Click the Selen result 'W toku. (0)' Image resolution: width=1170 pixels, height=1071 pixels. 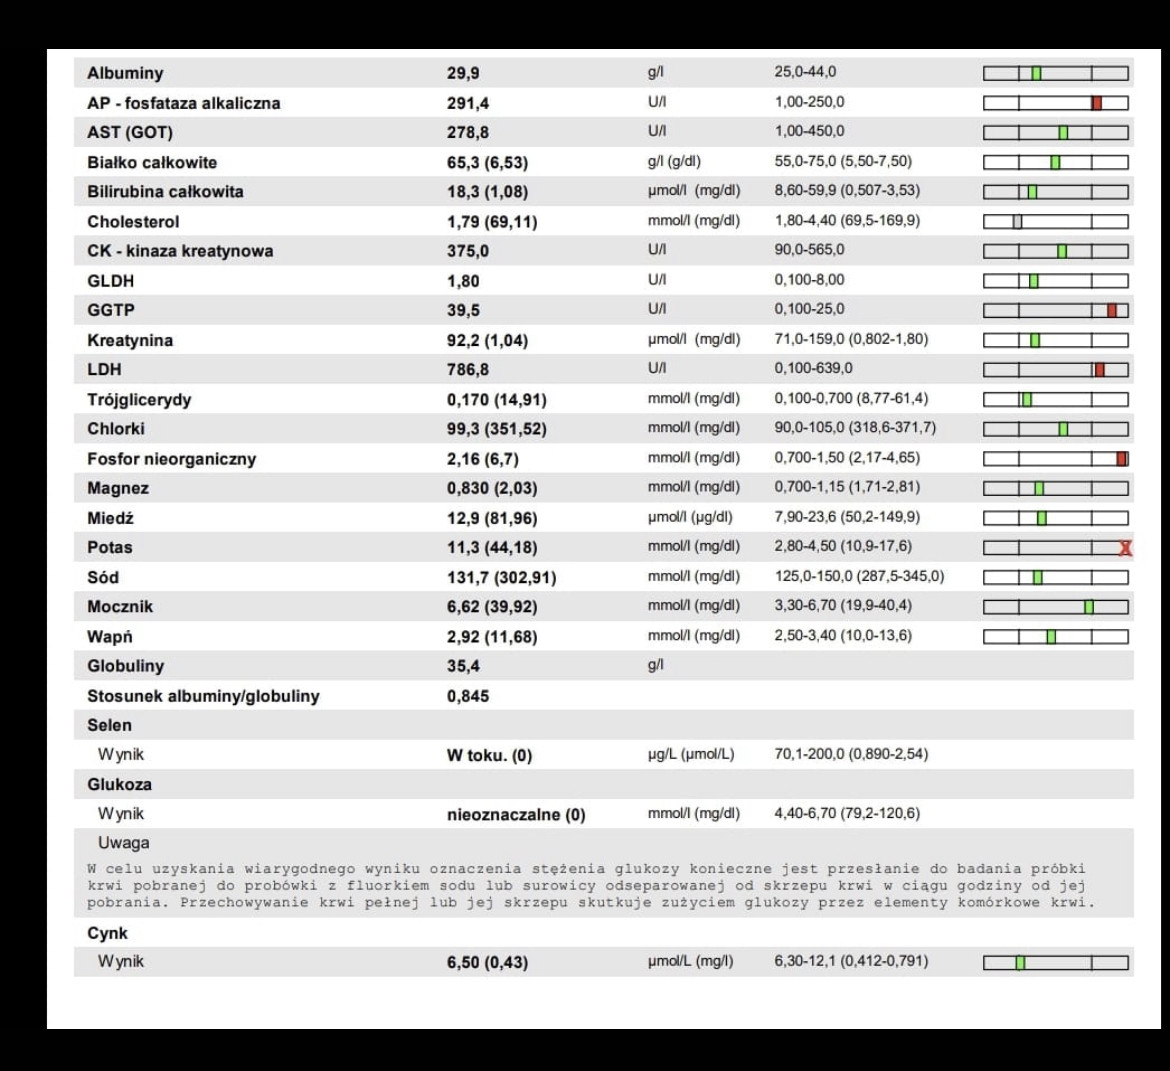coord(489,756)
